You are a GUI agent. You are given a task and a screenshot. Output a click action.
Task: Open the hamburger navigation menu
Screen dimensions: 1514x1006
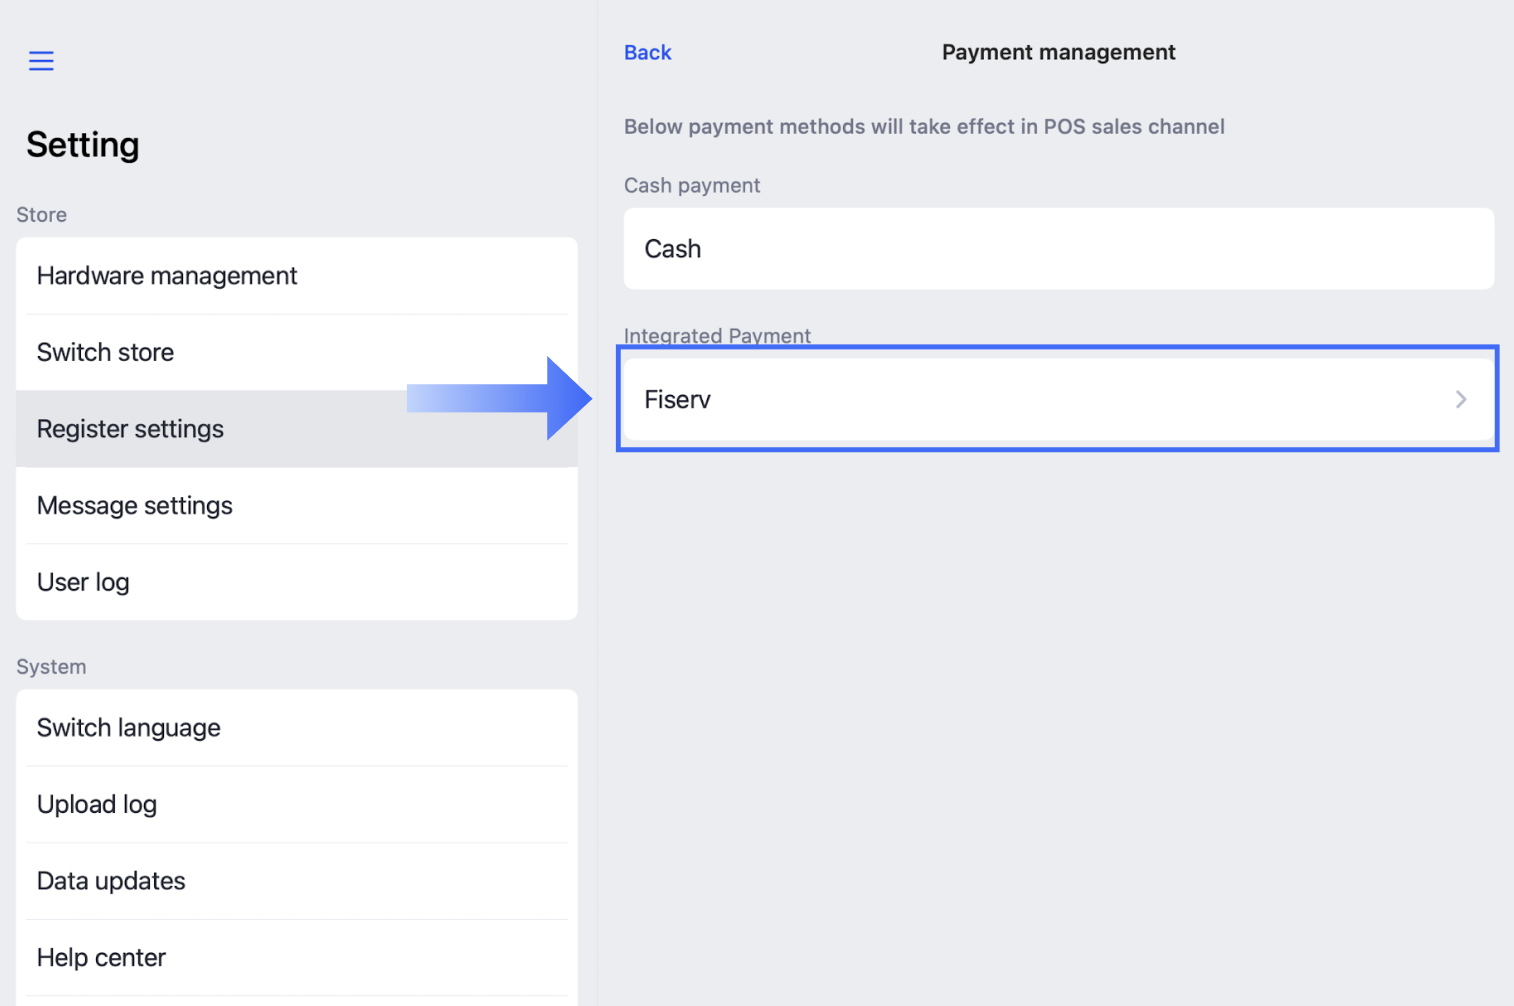coord(41,61)
